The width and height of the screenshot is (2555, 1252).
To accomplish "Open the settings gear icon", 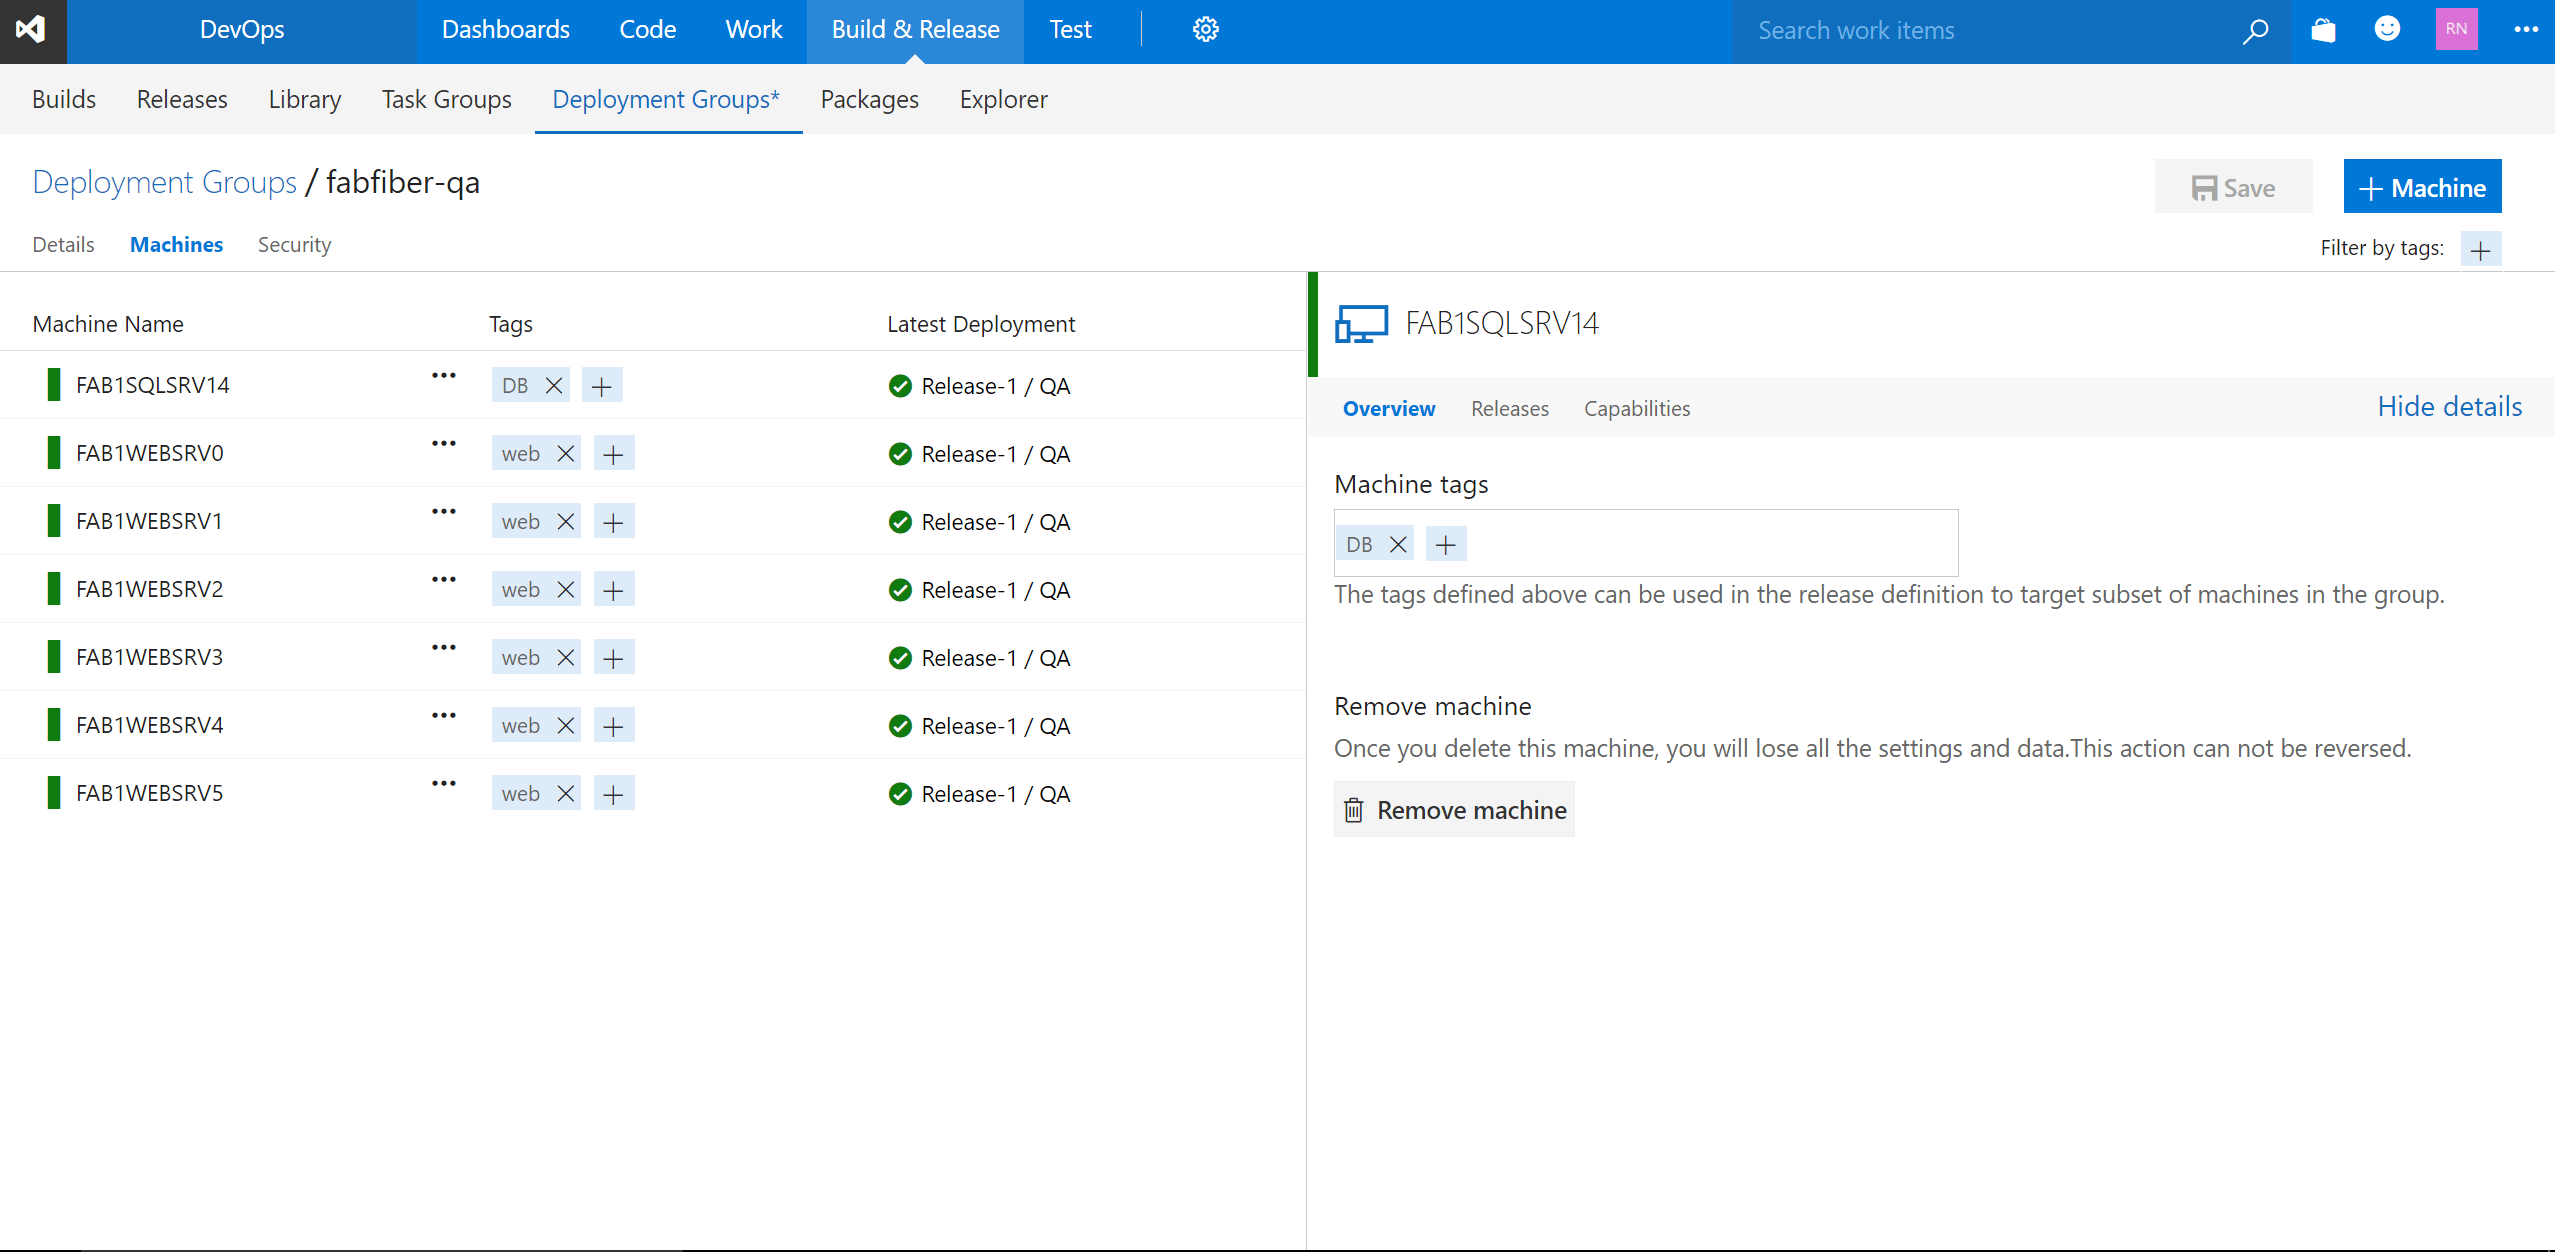I will (1205, 29).
